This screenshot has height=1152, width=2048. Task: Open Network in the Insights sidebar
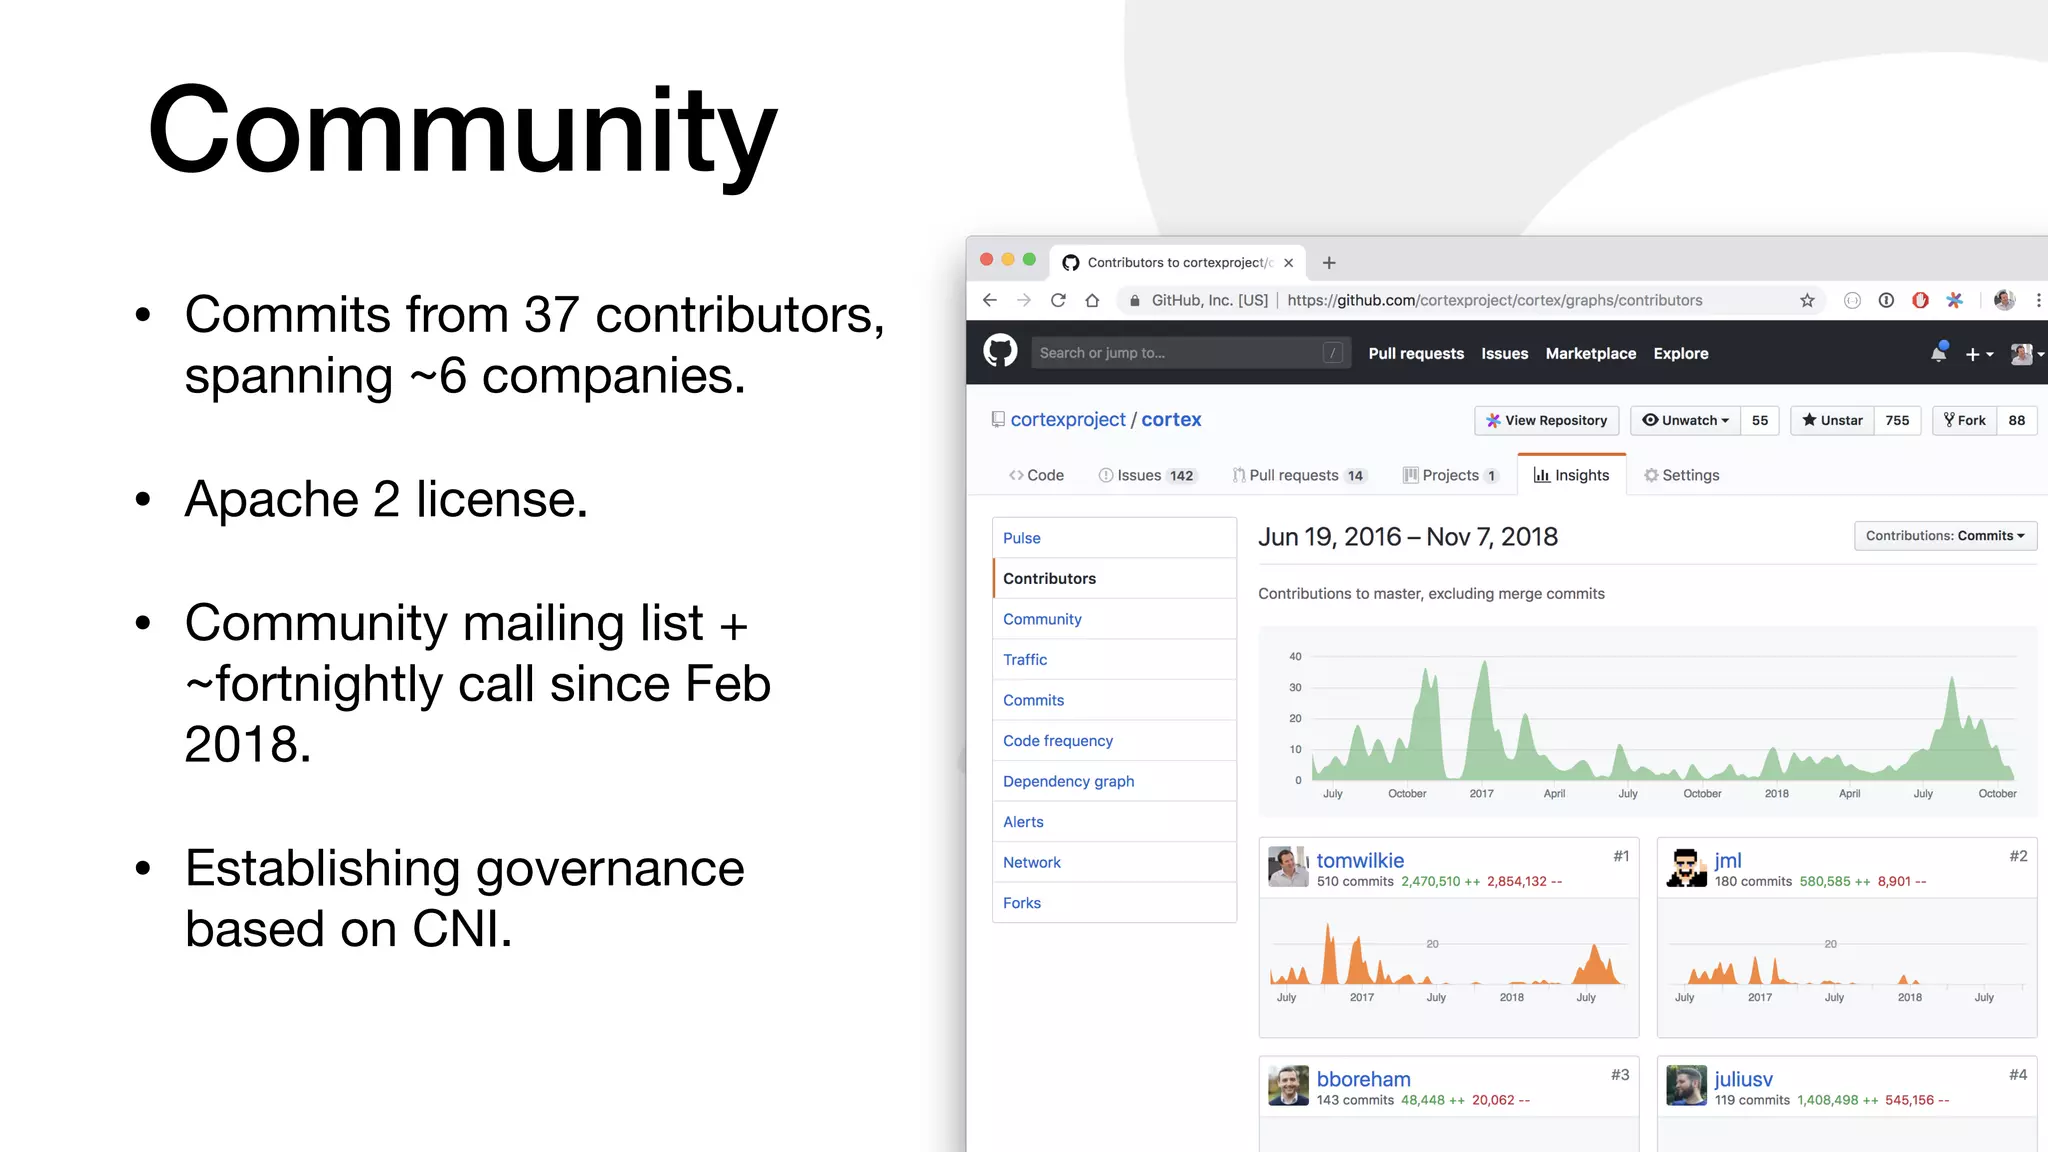(1114, 862)
